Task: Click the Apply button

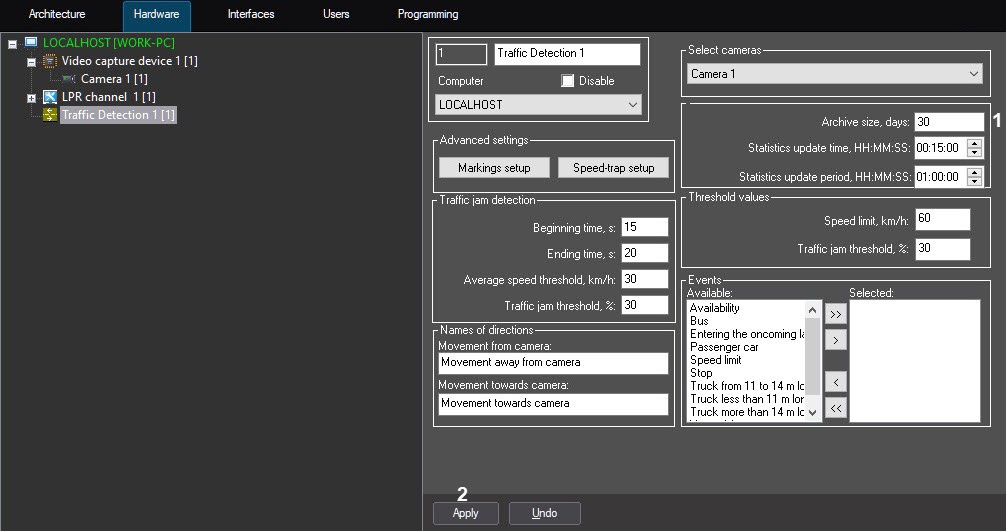Action: pos(465,513)
